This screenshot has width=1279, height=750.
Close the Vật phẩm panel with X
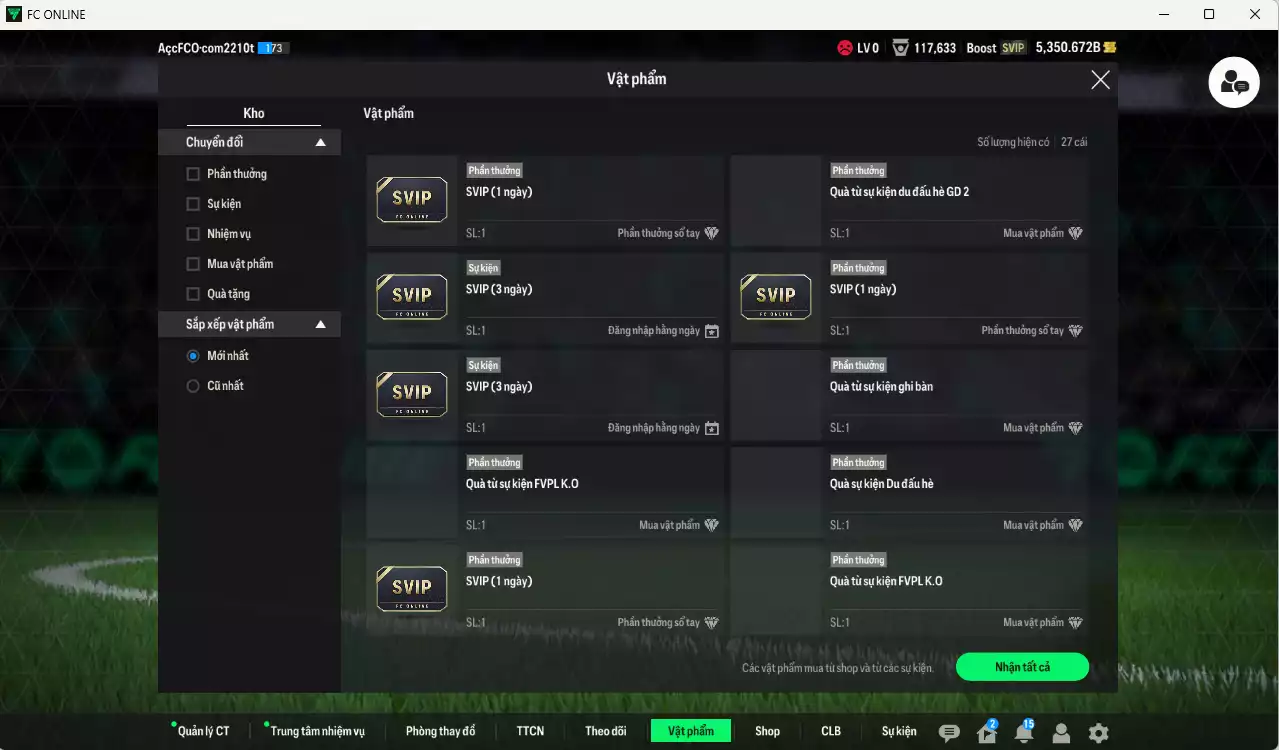(1100, 80)
